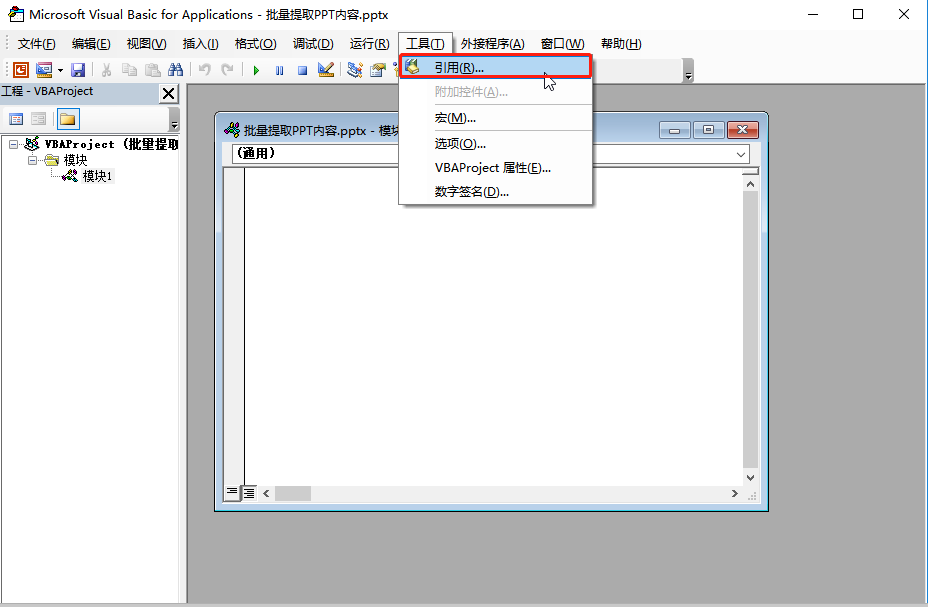Image resolution: width=928 pixels, height=607 pixels.
Task: Click horizontal scrollbar left arrow in code window
Action: [x=266, y=493]
